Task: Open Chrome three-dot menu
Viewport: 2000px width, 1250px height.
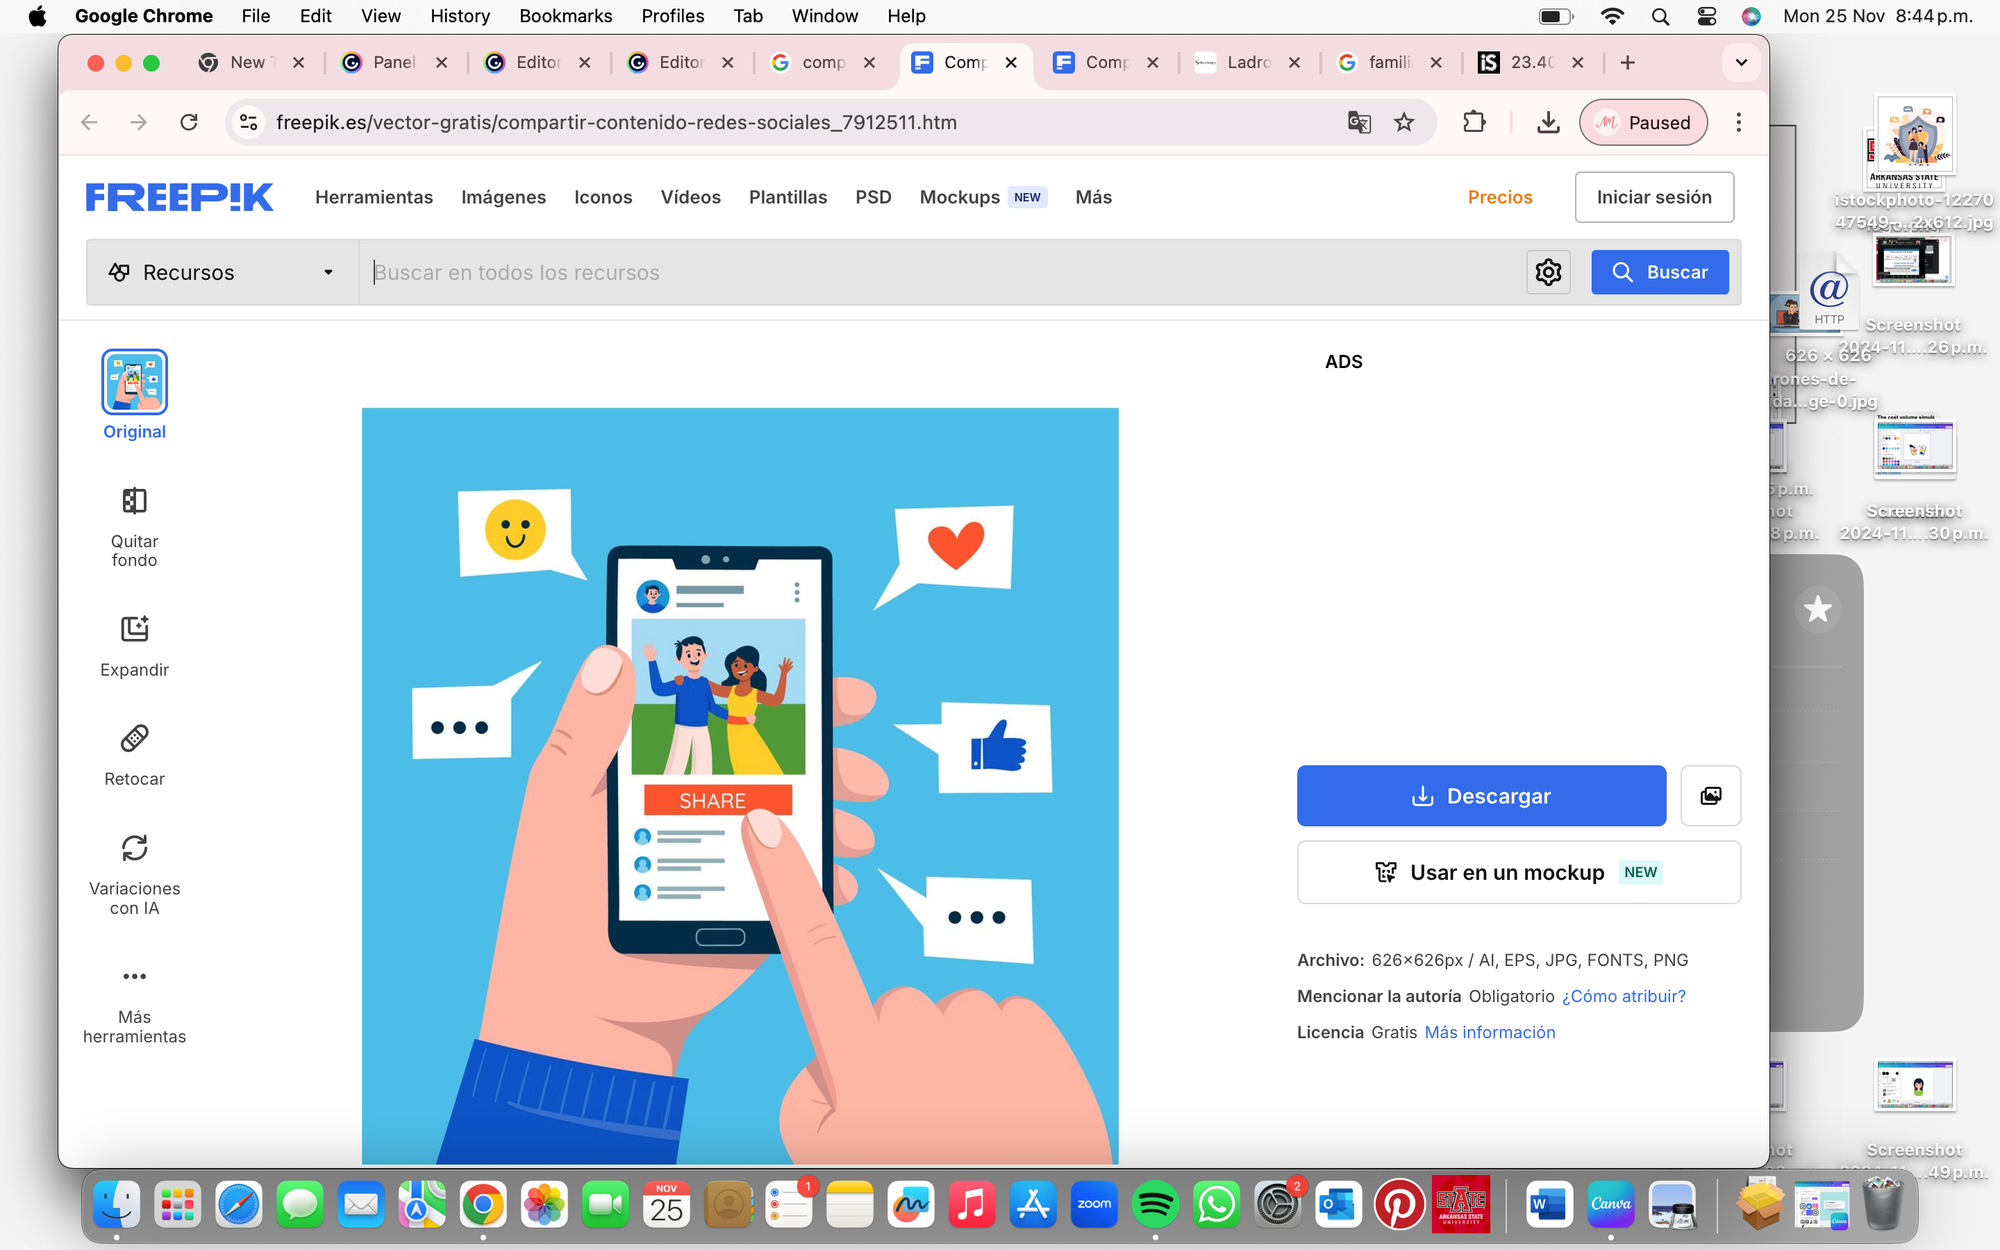Action: 1739,122
